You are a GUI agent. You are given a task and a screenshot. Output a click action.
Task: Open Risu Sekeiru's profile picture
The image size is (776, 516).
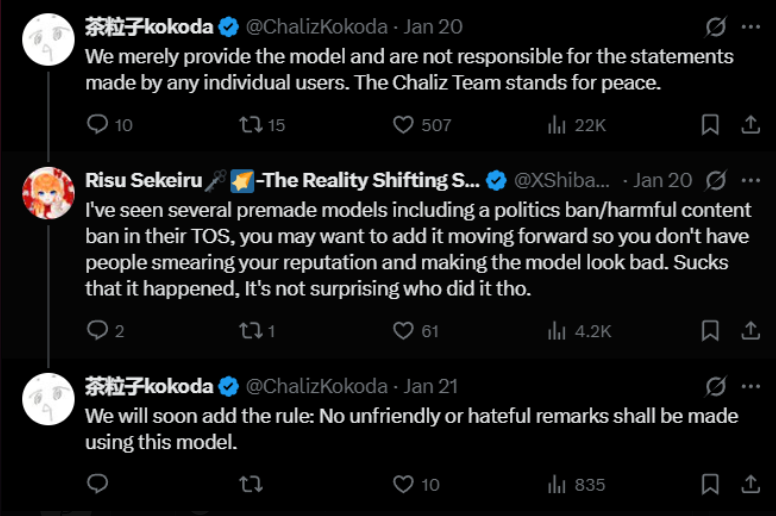pos(50,194)
